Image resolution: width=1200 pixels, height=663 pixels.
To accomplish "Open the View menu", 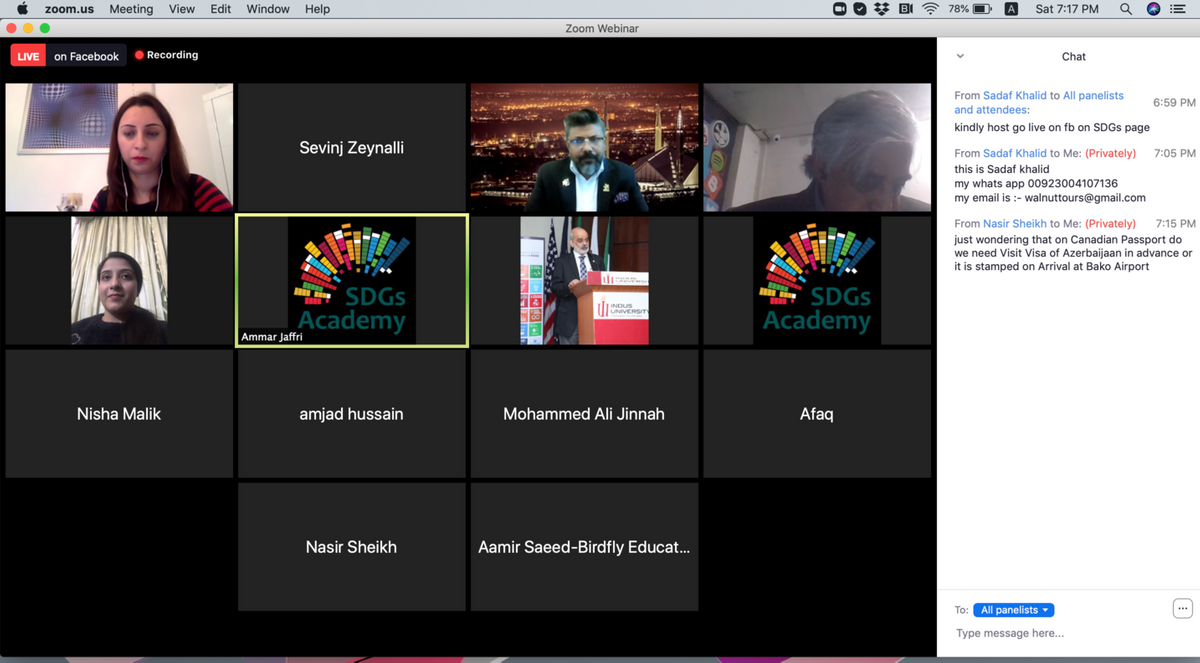I will [x=182, y=9].
